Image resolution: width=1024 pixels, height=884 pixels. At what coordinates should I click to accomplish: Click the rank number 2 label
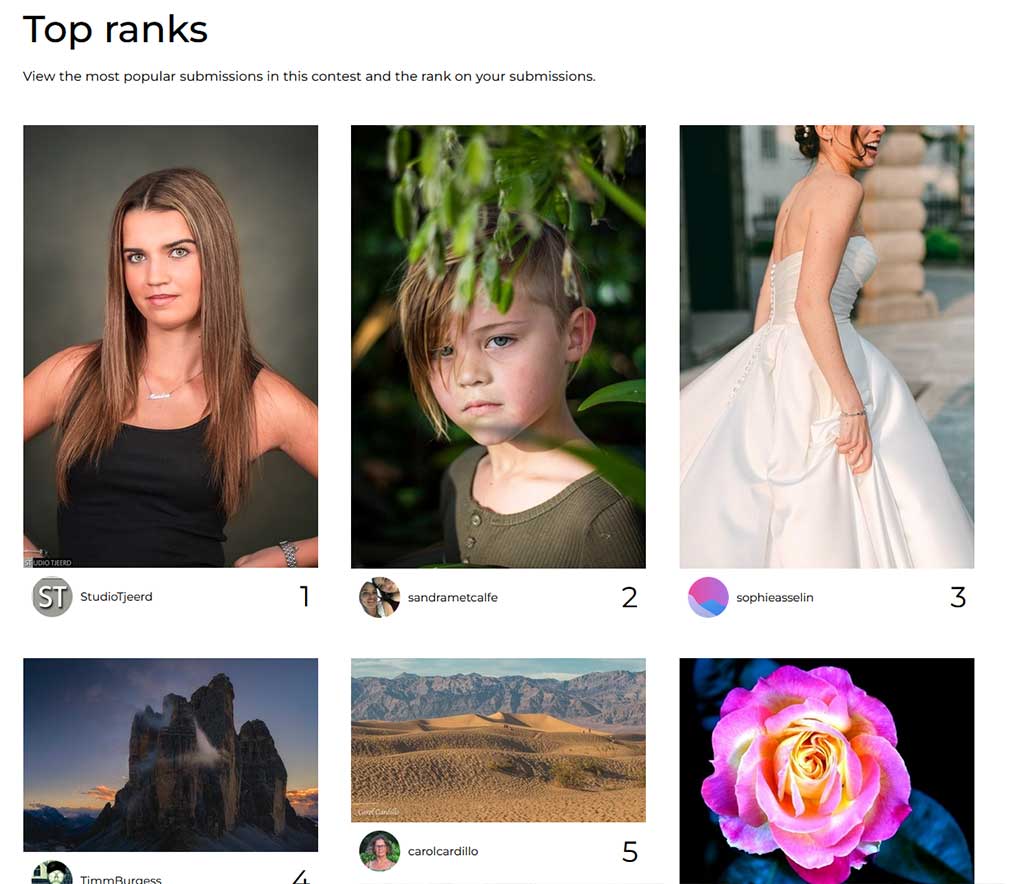pos(630,597)
